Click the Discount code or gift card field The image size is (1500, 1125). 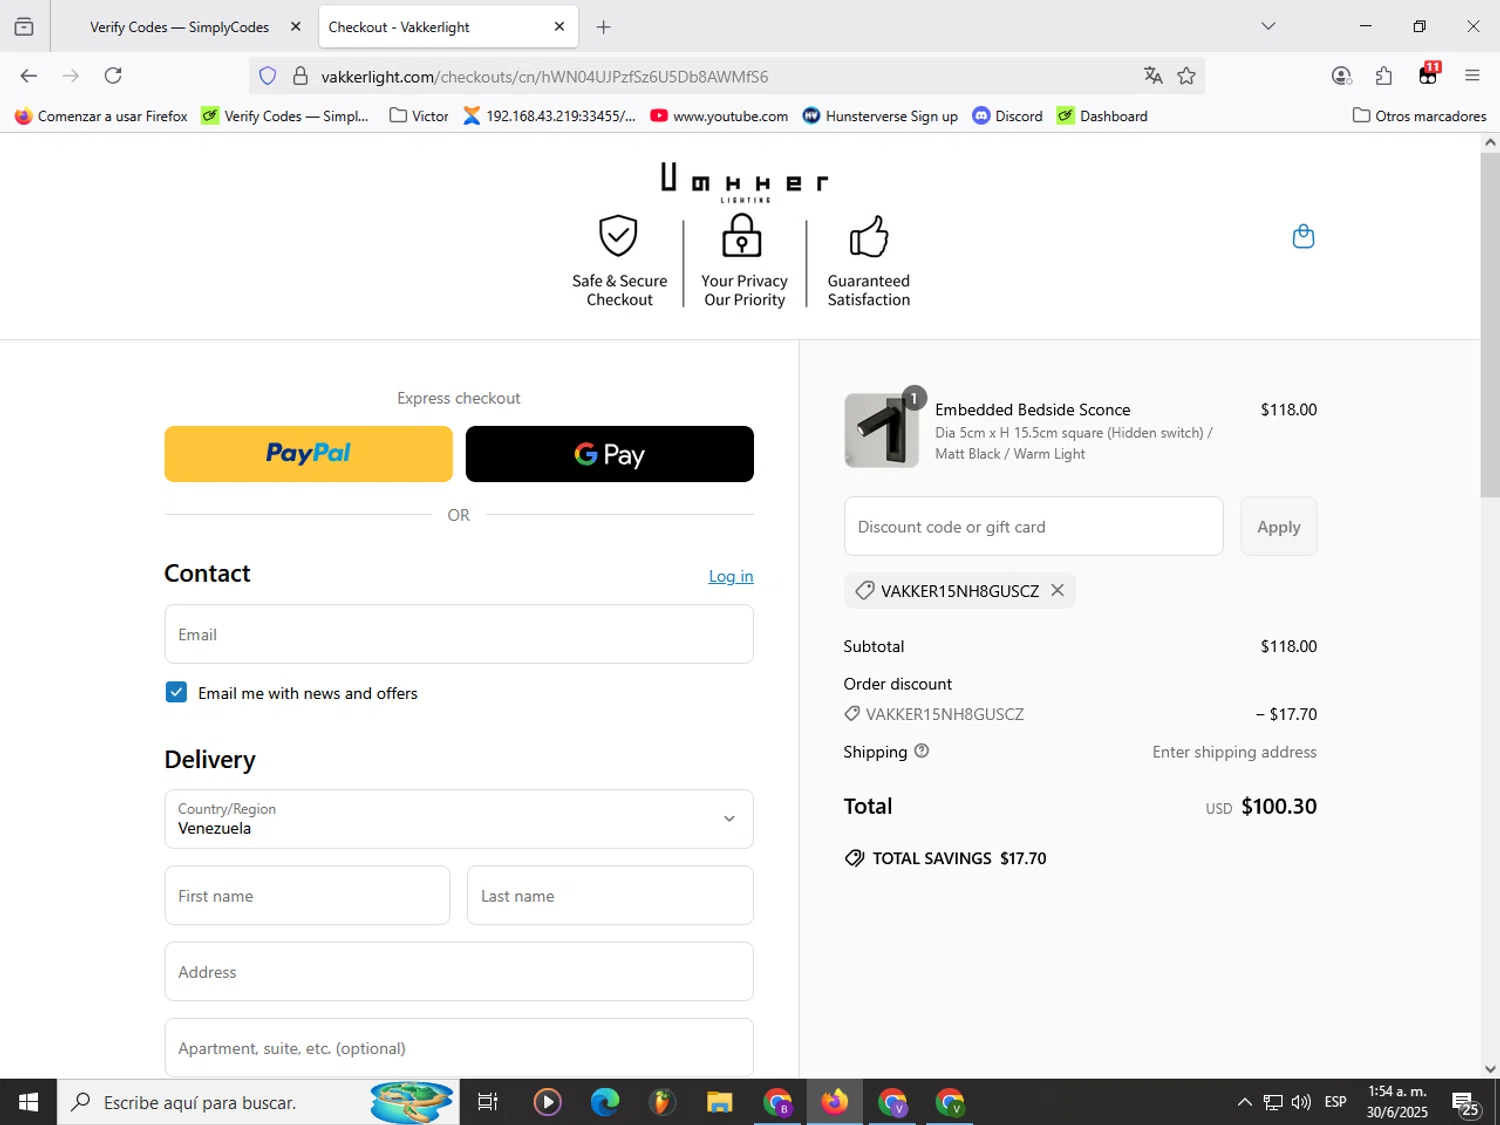tap(1033, 526)
